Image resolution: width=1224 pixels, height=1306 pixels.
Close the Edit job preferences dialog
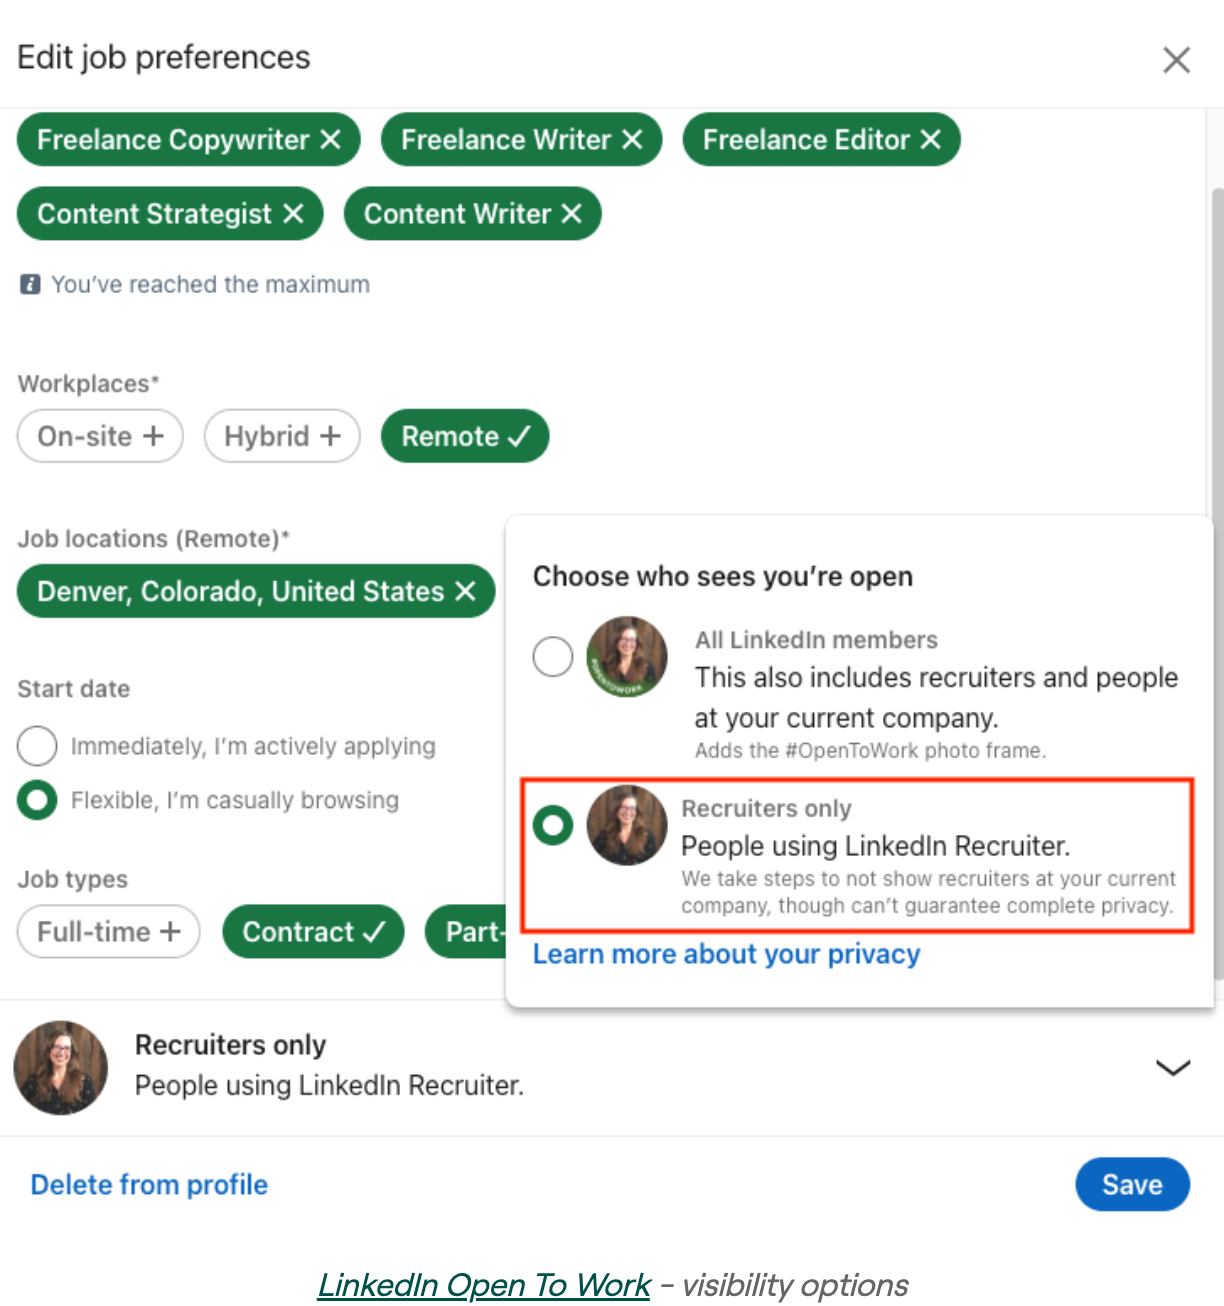1176,60
